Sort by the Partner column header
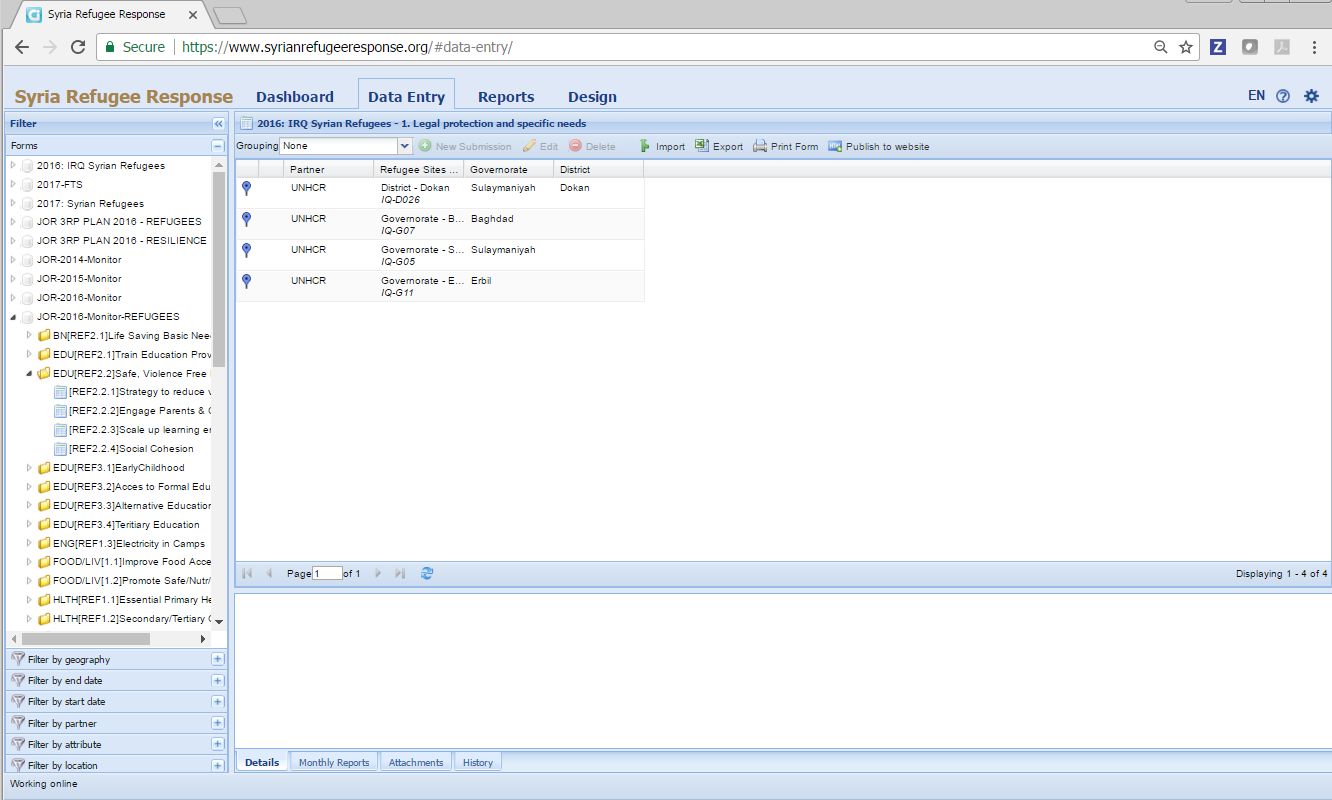This screenshot has height=800, width=1332. tap(329, 169)
